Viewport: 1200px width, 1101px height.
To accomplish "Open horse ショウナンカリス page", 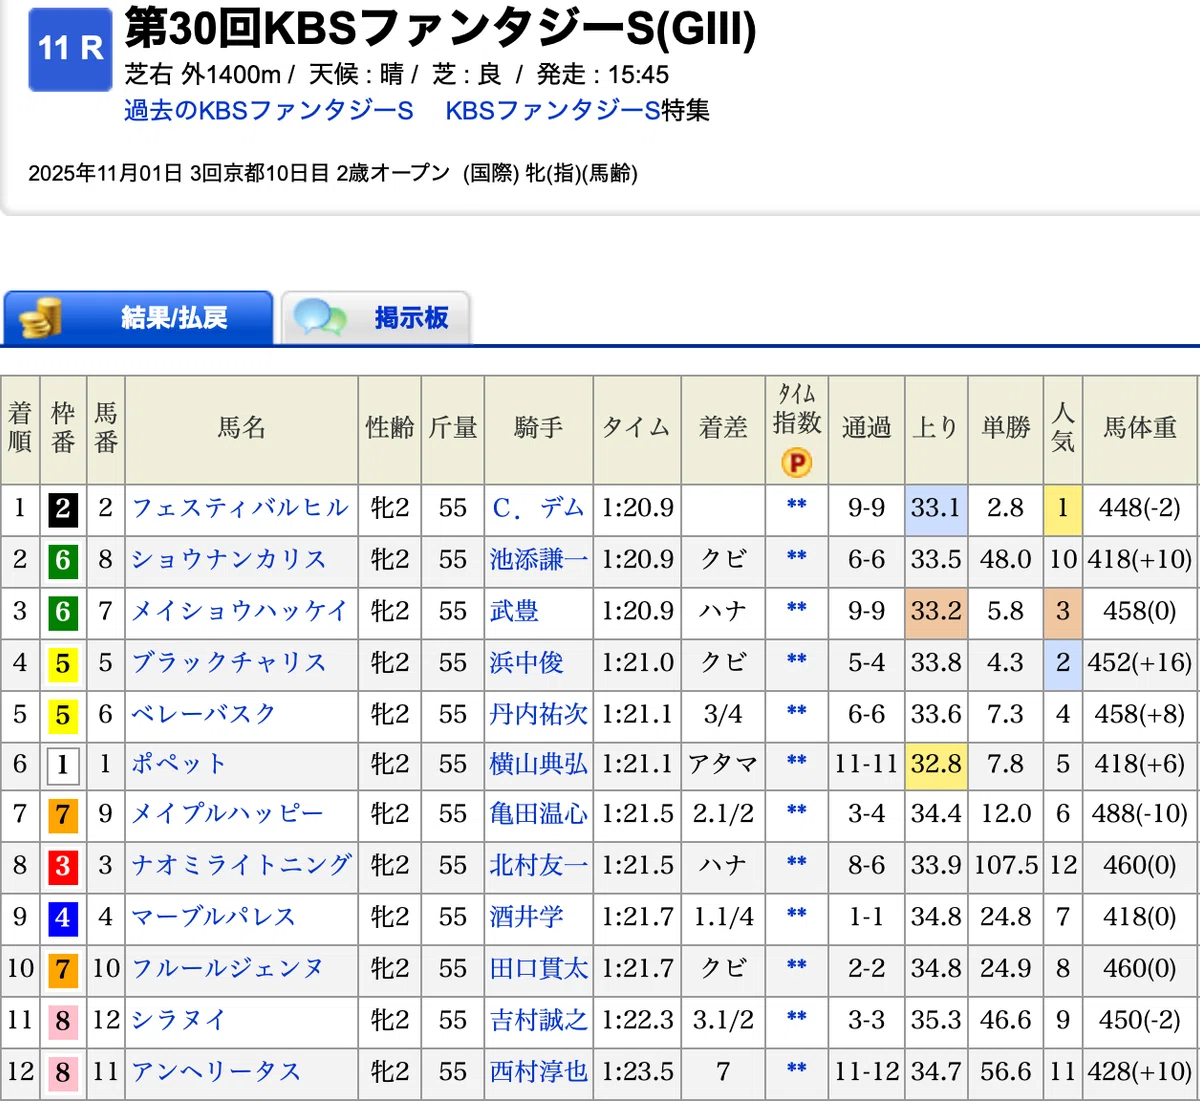I will (229, 559).
